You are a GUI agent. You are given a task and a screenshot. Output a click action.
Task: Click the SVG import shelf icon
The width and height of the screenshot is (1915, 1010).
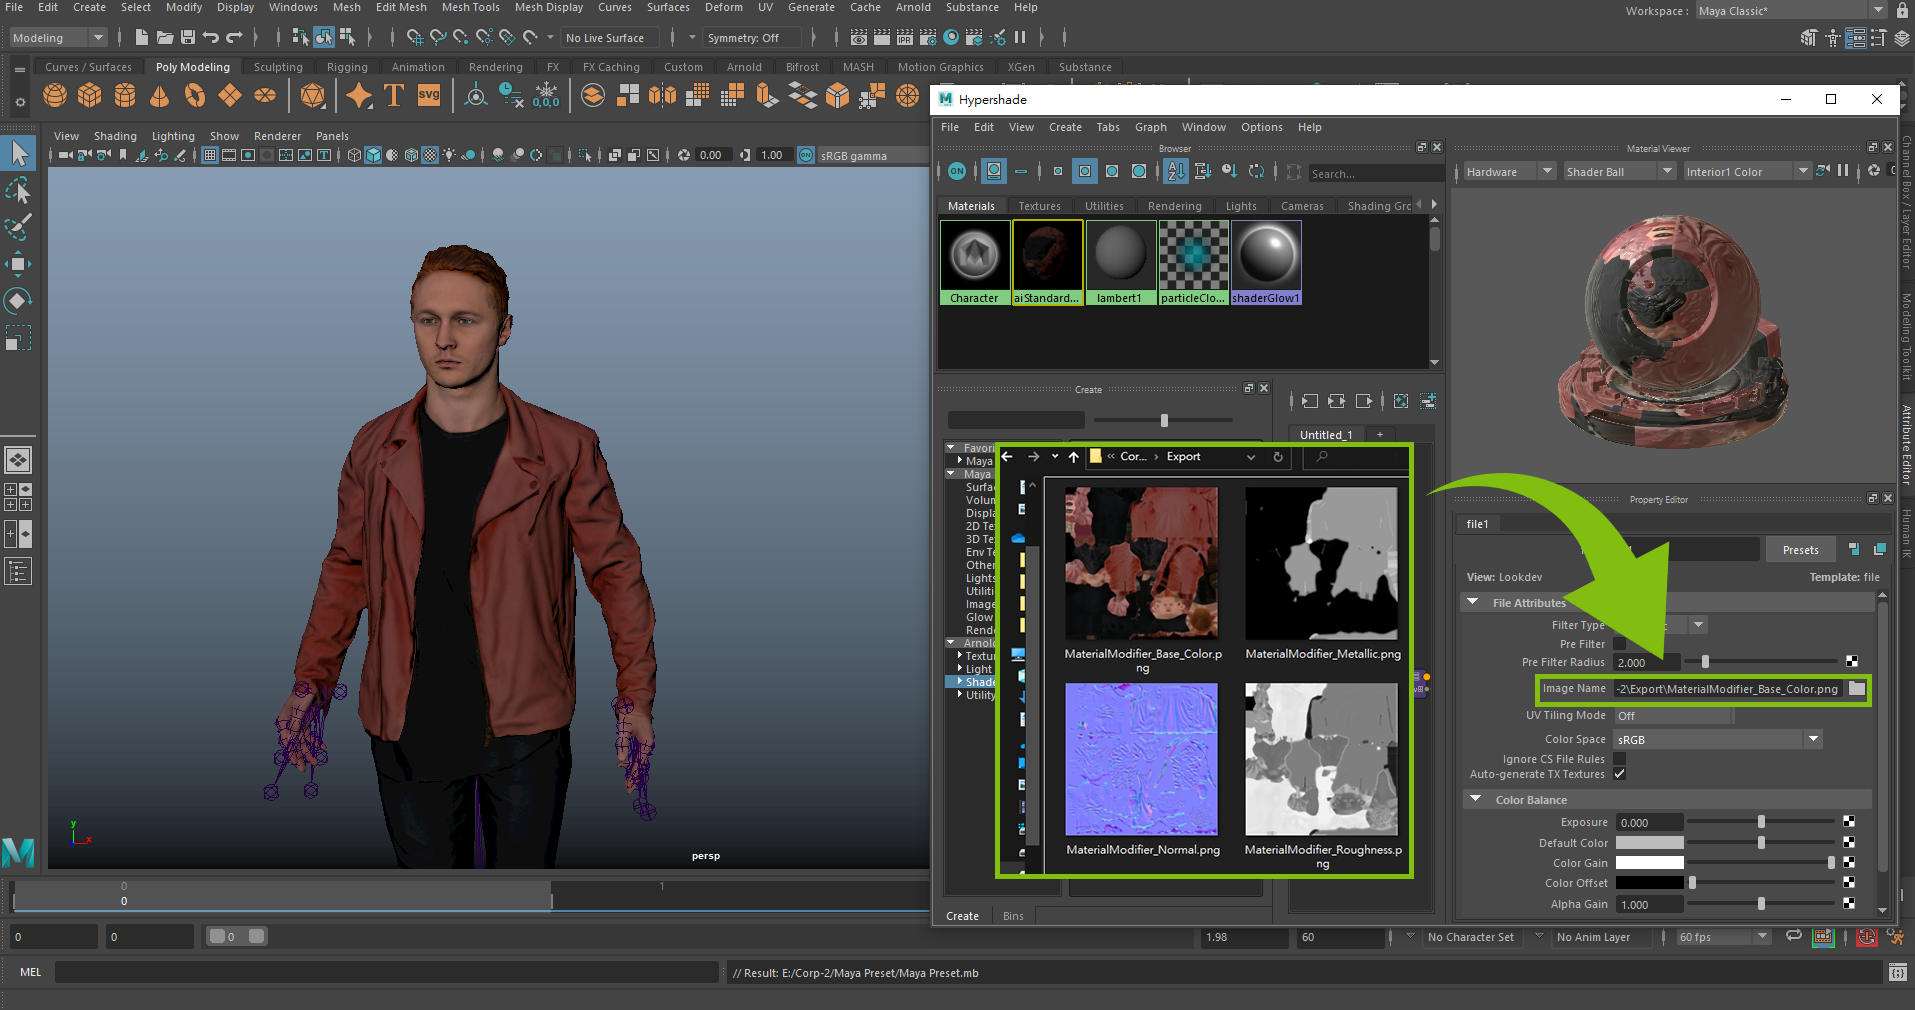429,95
